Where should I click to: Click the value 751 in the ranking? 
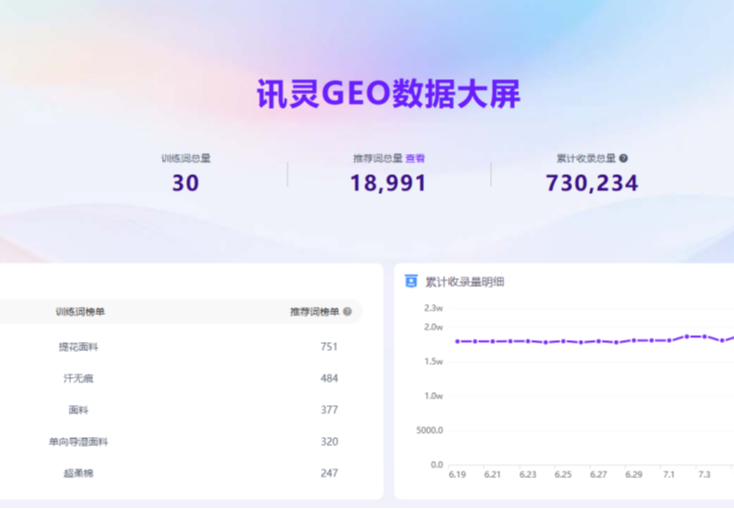pos(329,347)
